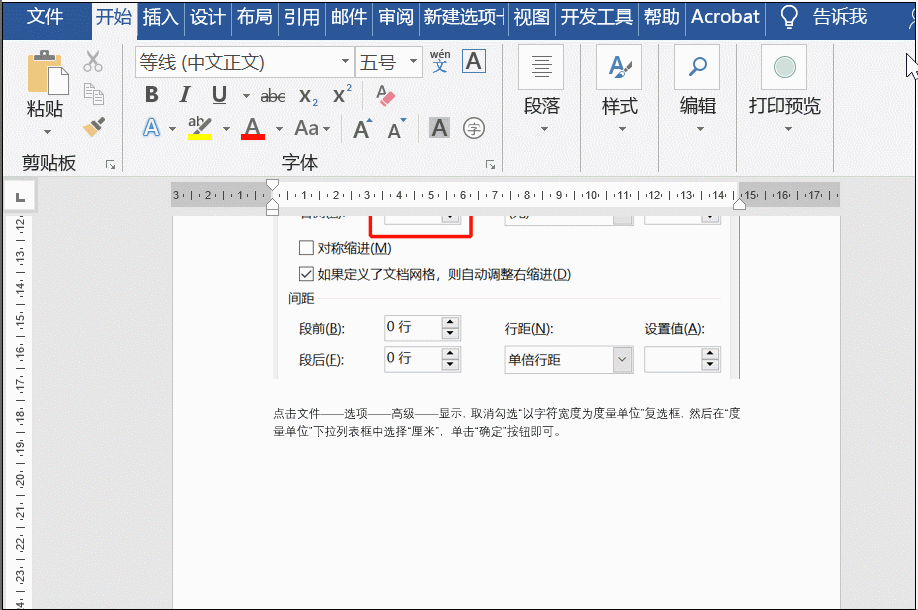Switch to the 引用 tab

(x=302, y=17)
